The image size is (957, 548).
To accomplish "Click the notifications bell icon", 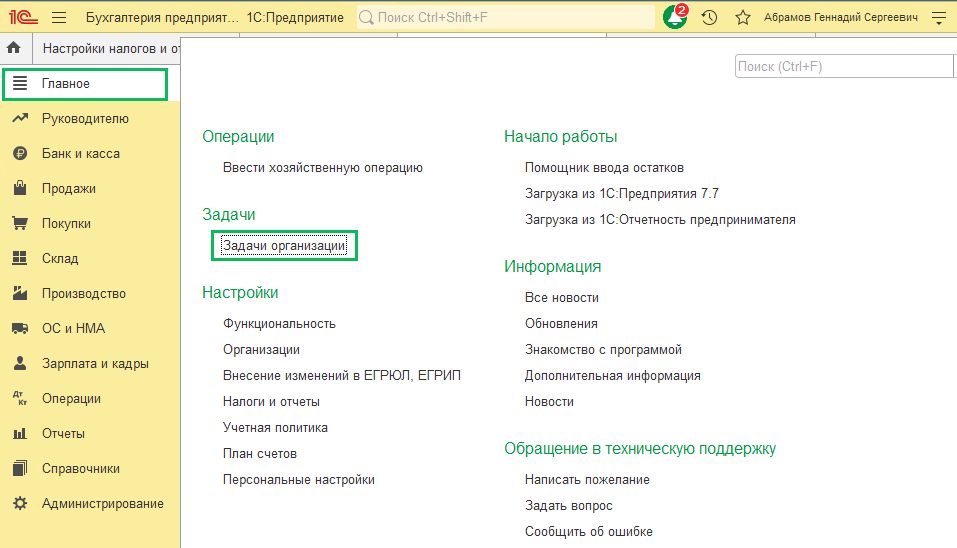I will coord(676,18).
